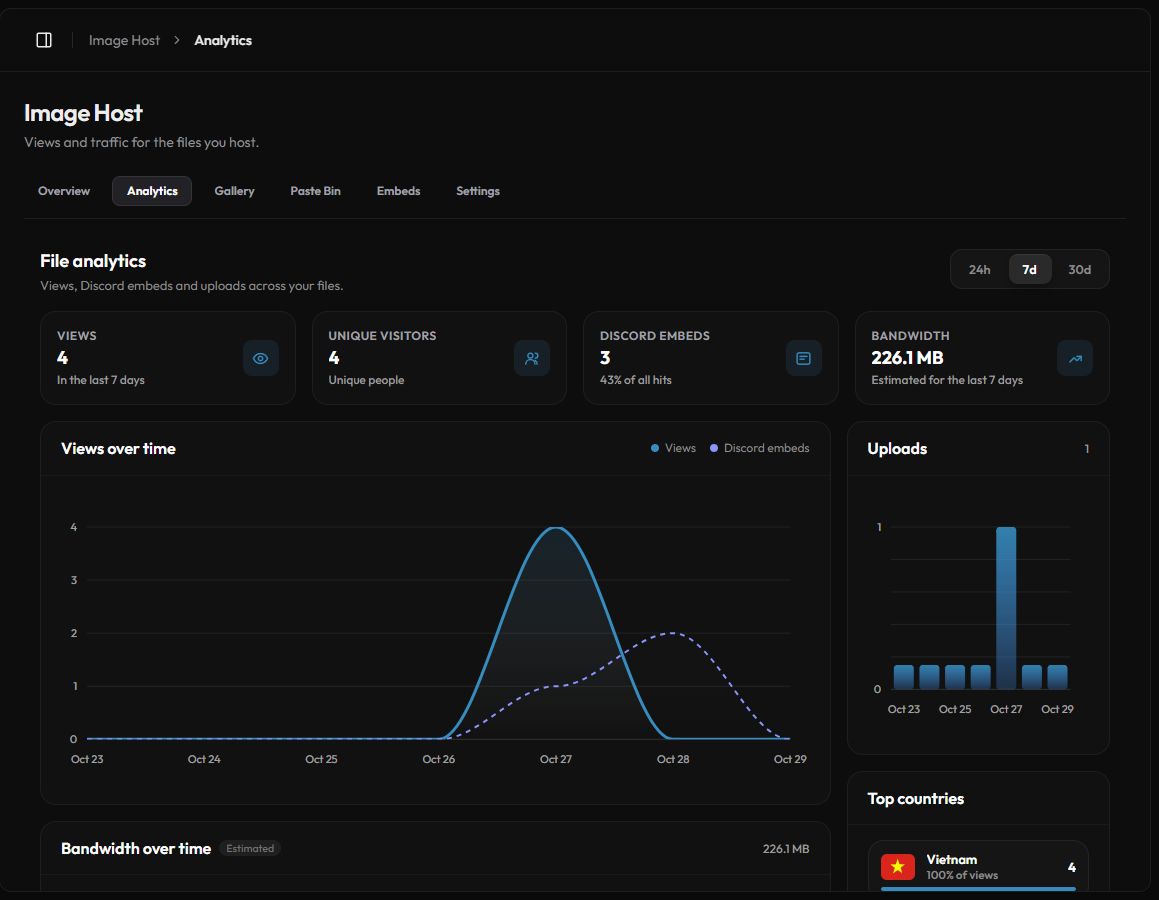Click the views curve peak at Oct 27

pyautogui.click(x=556, y=528)
